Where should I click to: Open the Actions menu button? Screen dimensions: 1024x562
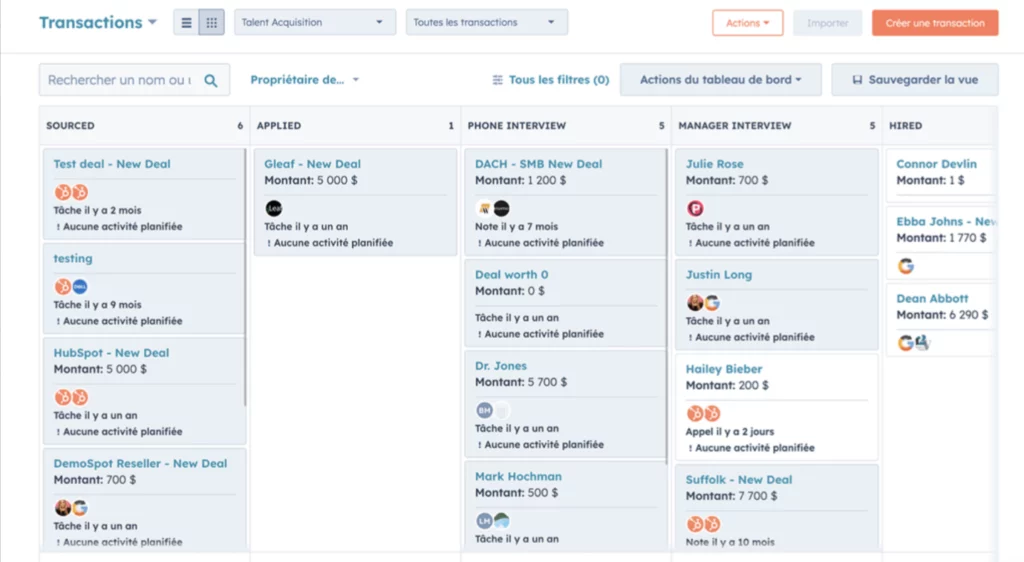pos(747,23)
